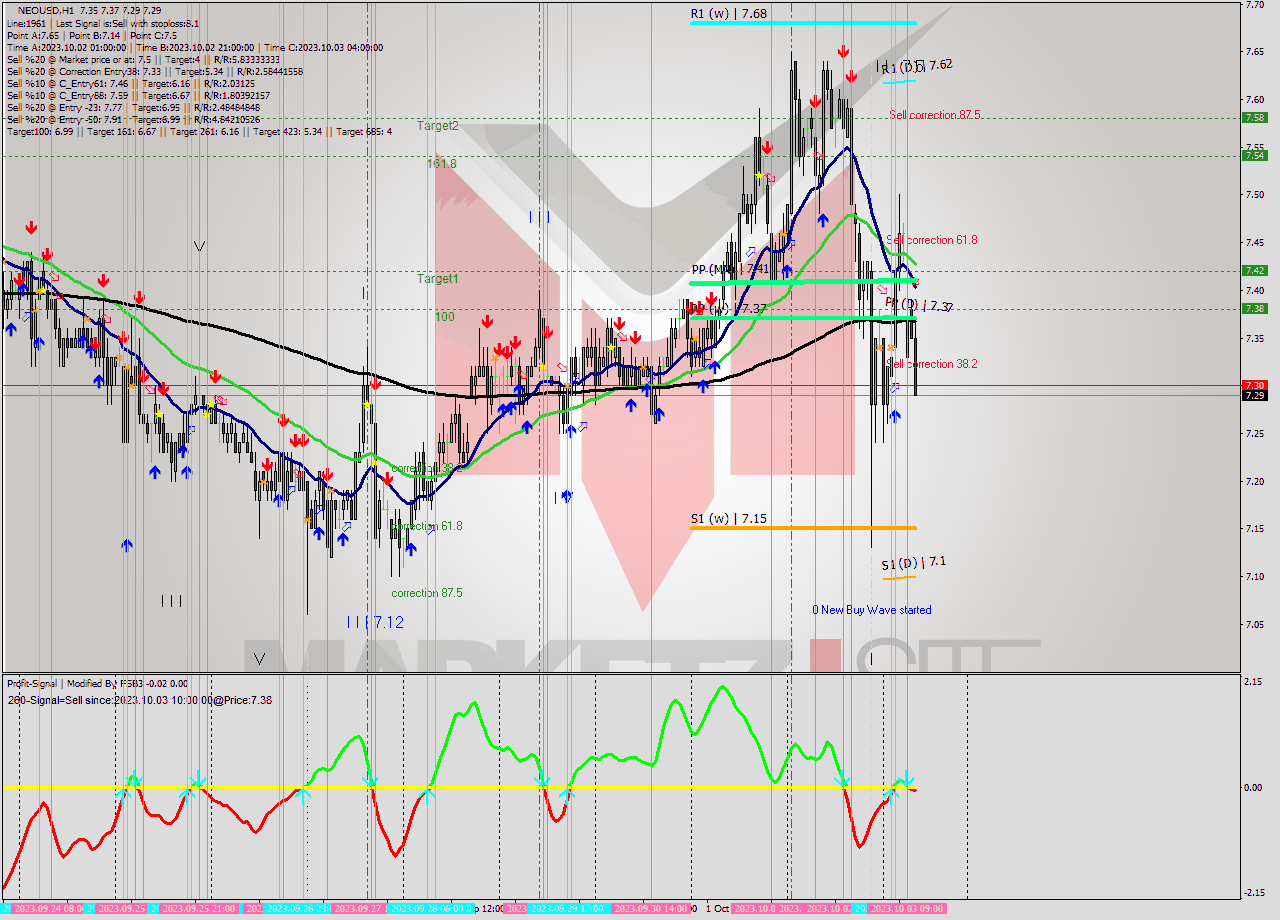The width and height of the screenshot is (1280, 920).
Task: Click the 'Sell correction 38.2' label
Action: (932, 364)
